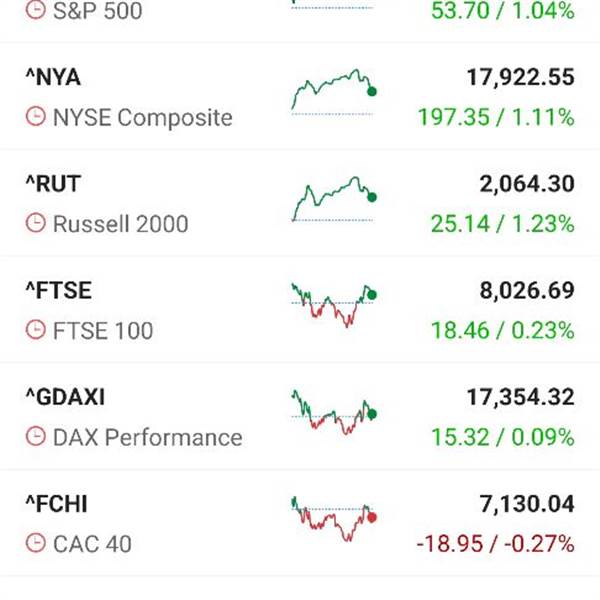Open the ^NYA sparkline chart
The width and height of the screenshot is (600, 600).
334,92
